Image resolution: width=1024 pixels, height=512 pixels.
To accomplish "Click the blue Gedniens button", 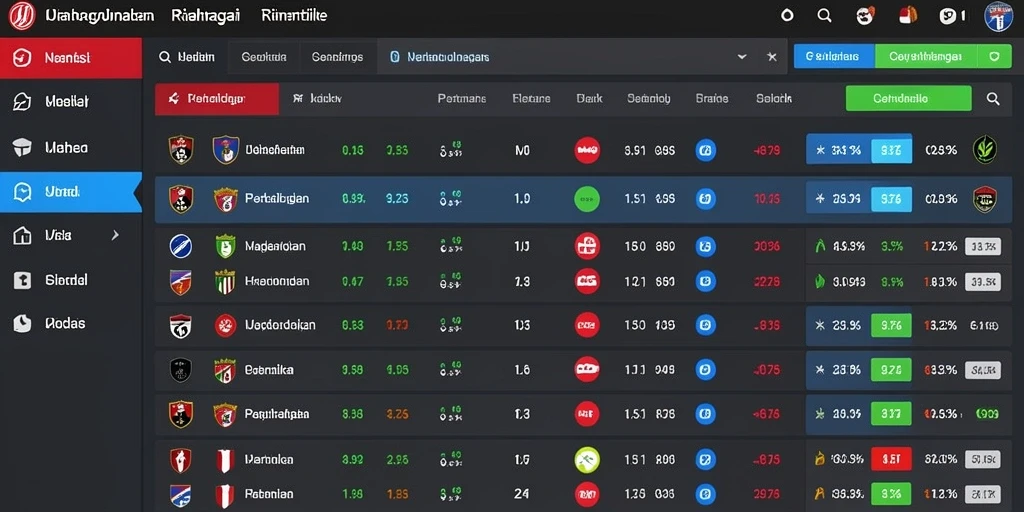I will 833,57.
